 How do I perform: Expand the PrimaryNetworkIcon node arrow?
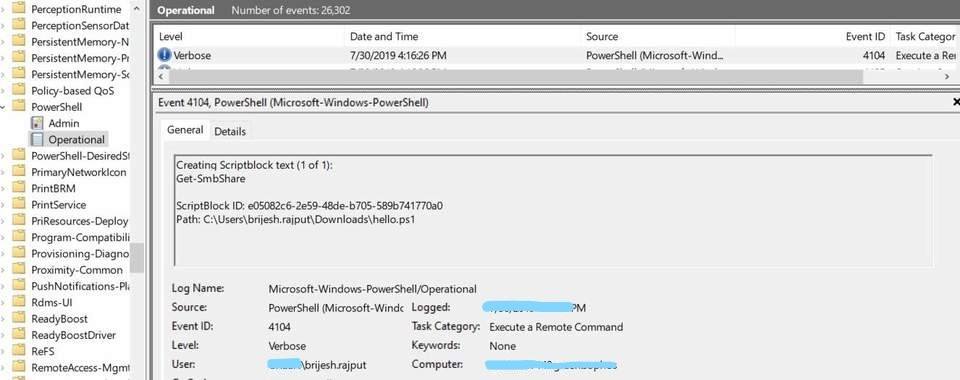[4, 172]
